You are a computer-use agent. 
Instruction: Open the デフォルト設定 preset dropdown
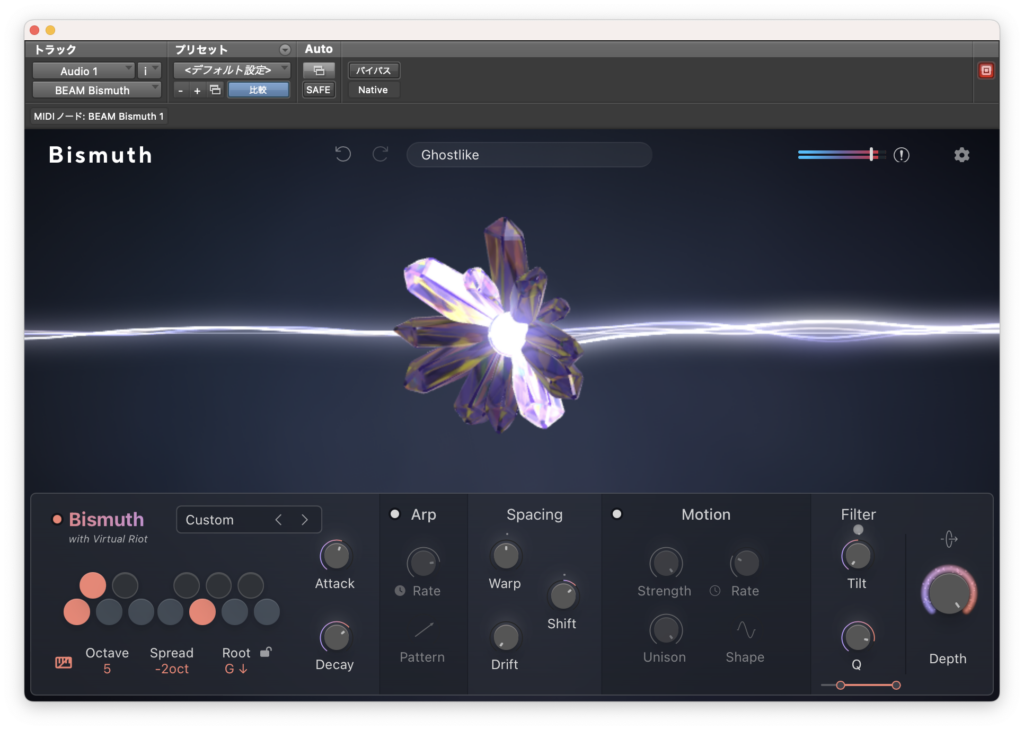click(232, 71)
